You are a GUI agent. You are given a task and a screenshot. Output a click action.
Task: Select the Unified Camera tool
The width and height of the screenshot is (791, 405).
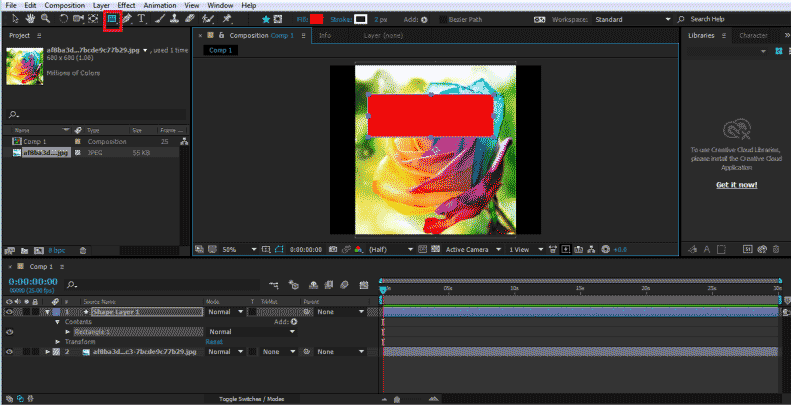point(78,19)
